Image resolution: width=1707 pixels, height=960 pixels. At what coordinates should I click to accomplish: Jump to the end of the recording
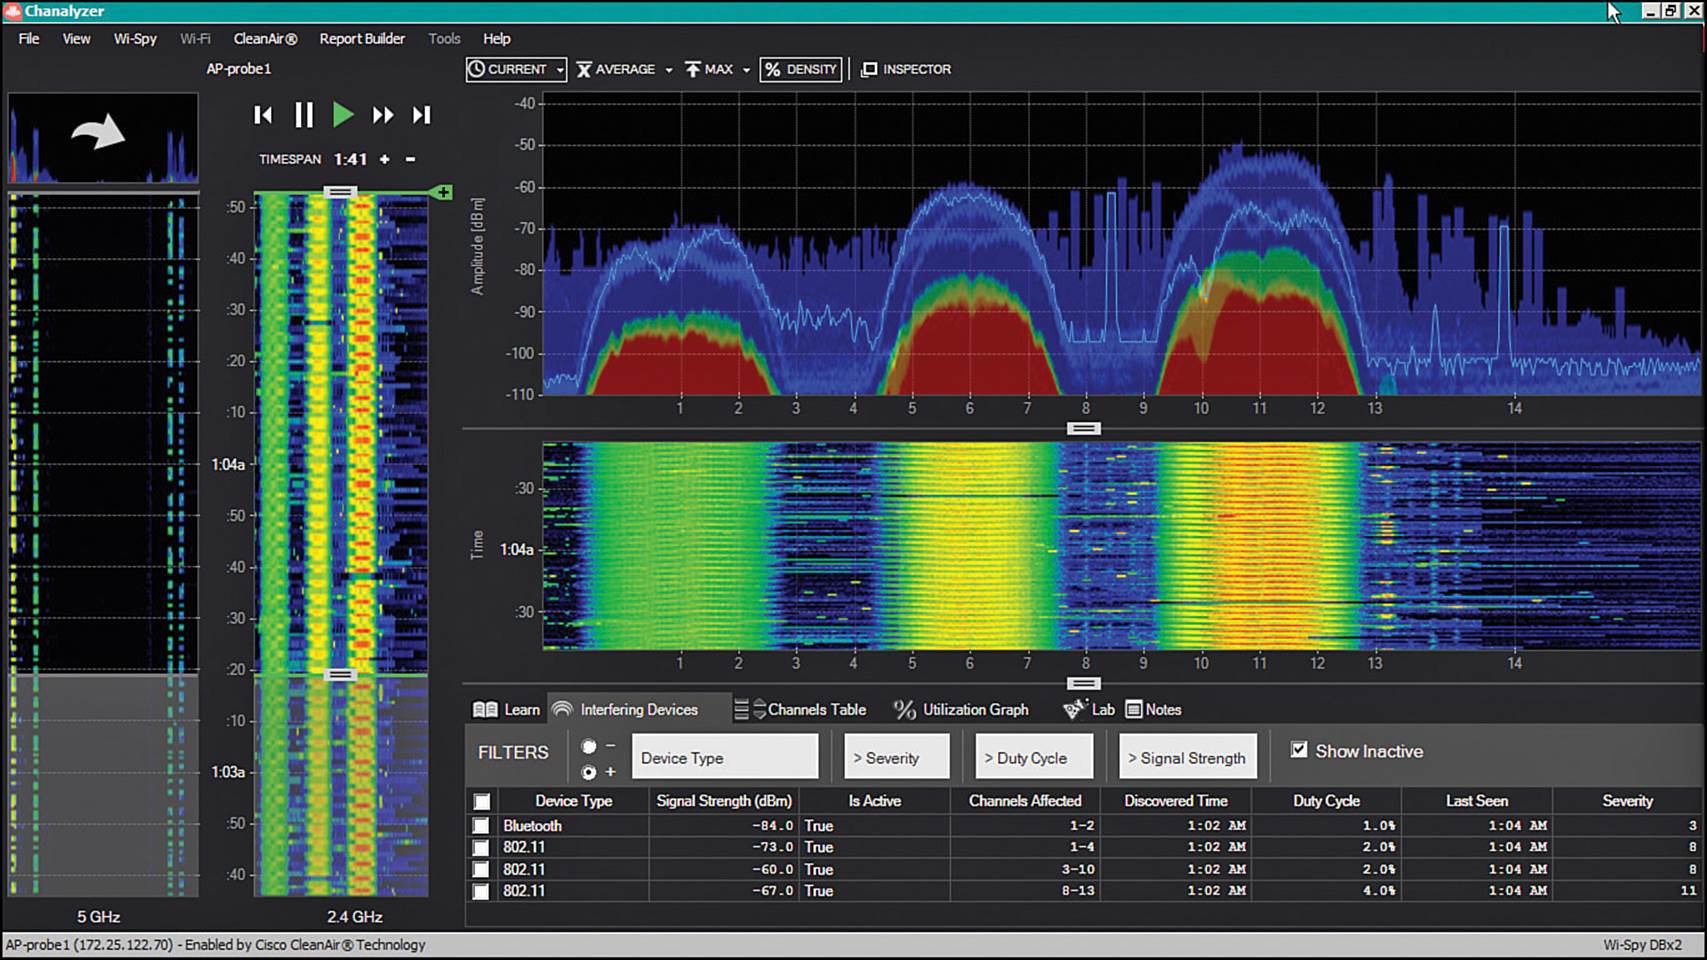tap(422, 115)
